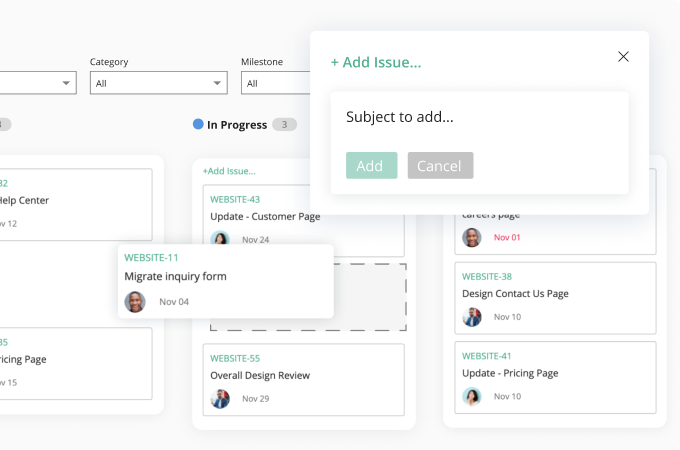Click the 'Category' filter label
Screen dimensions: 680x450
tap(109, 62)
